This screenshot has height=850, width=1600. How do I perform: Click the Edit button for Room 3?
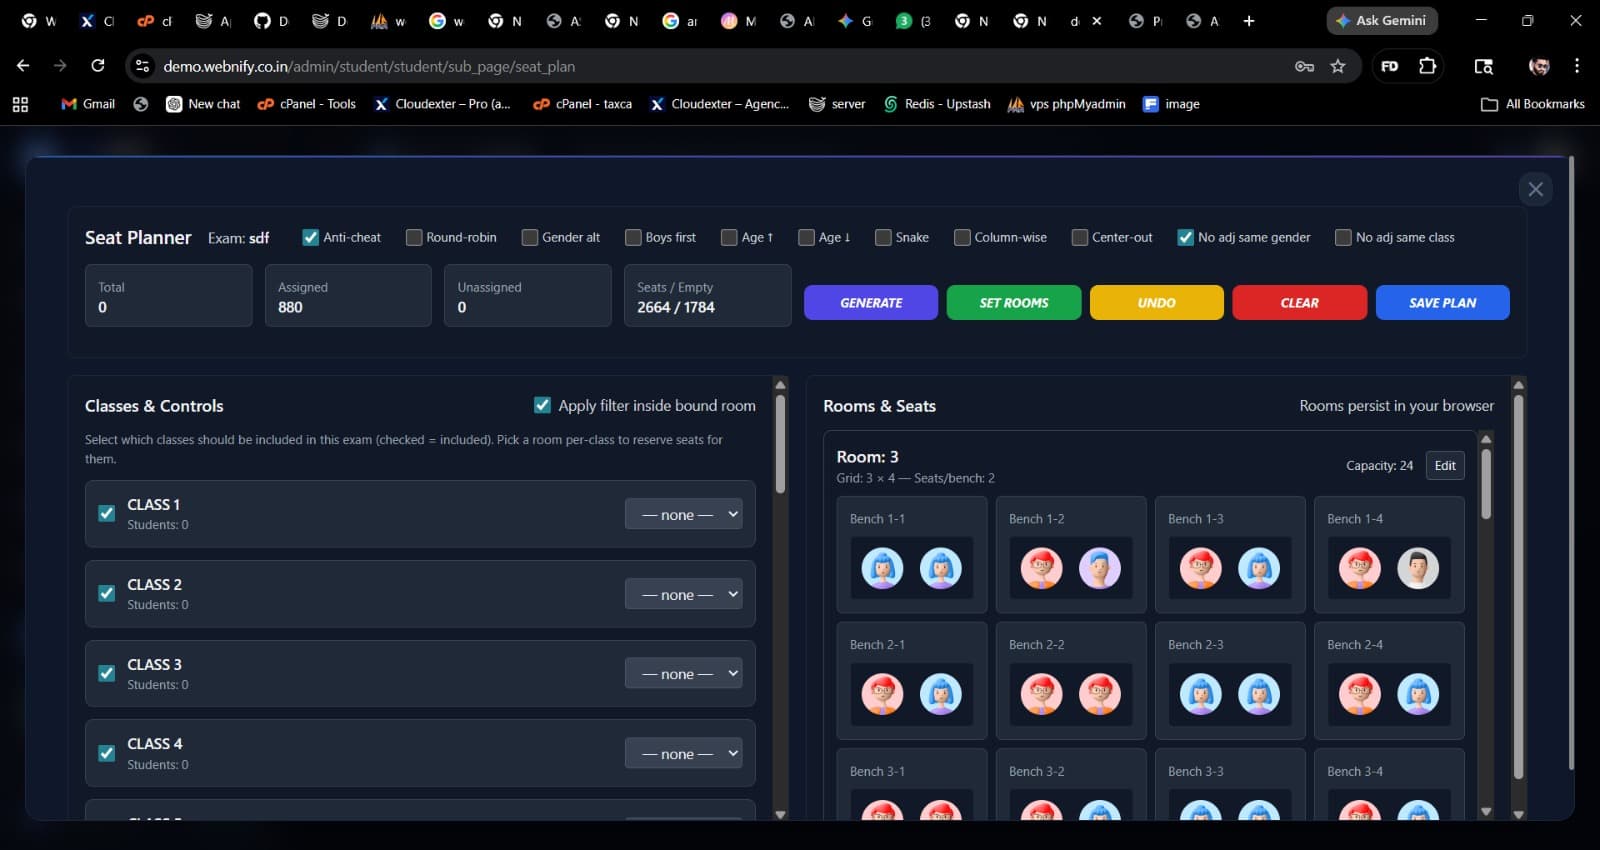[x=1444, y=465]
